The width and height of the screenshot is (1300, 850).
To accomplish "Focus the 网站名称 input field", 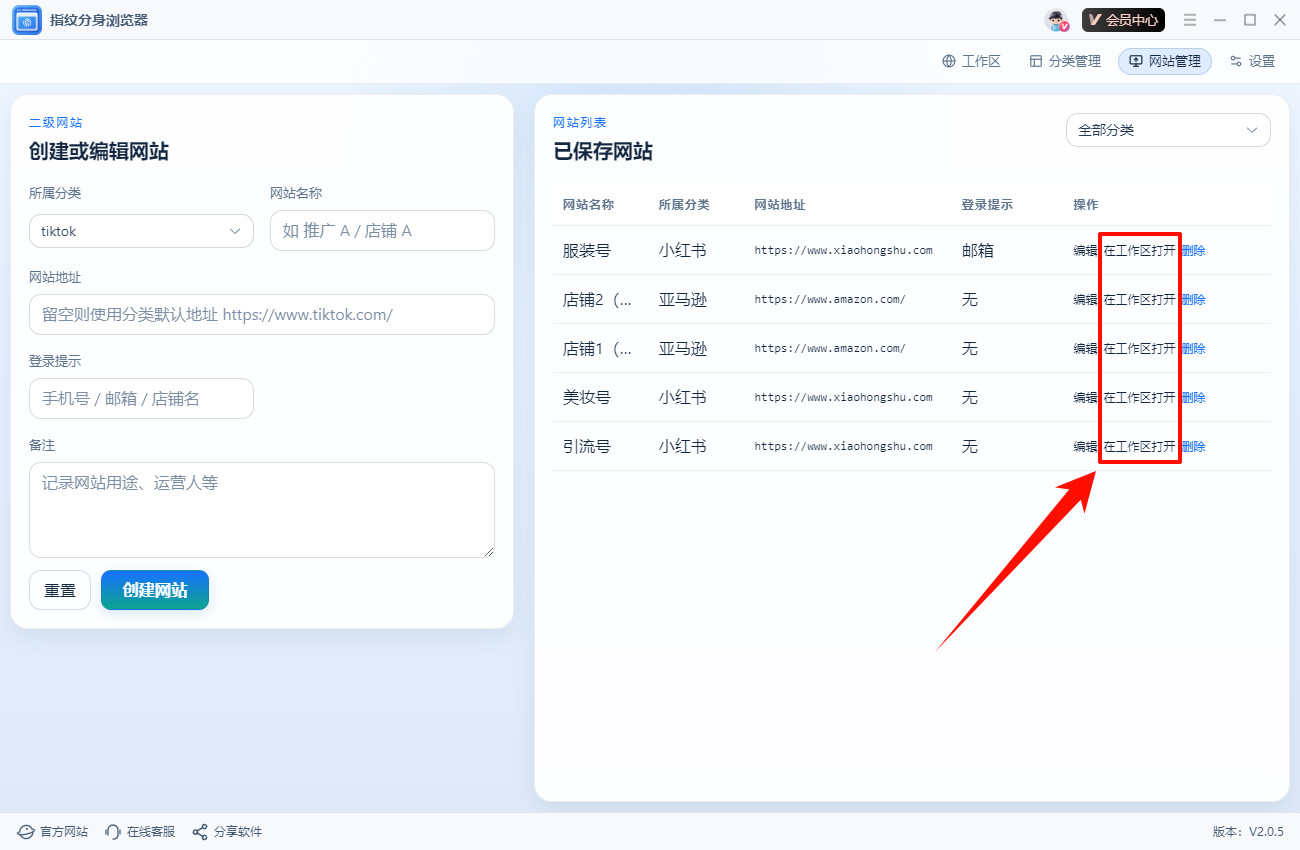I will (382, 230).
